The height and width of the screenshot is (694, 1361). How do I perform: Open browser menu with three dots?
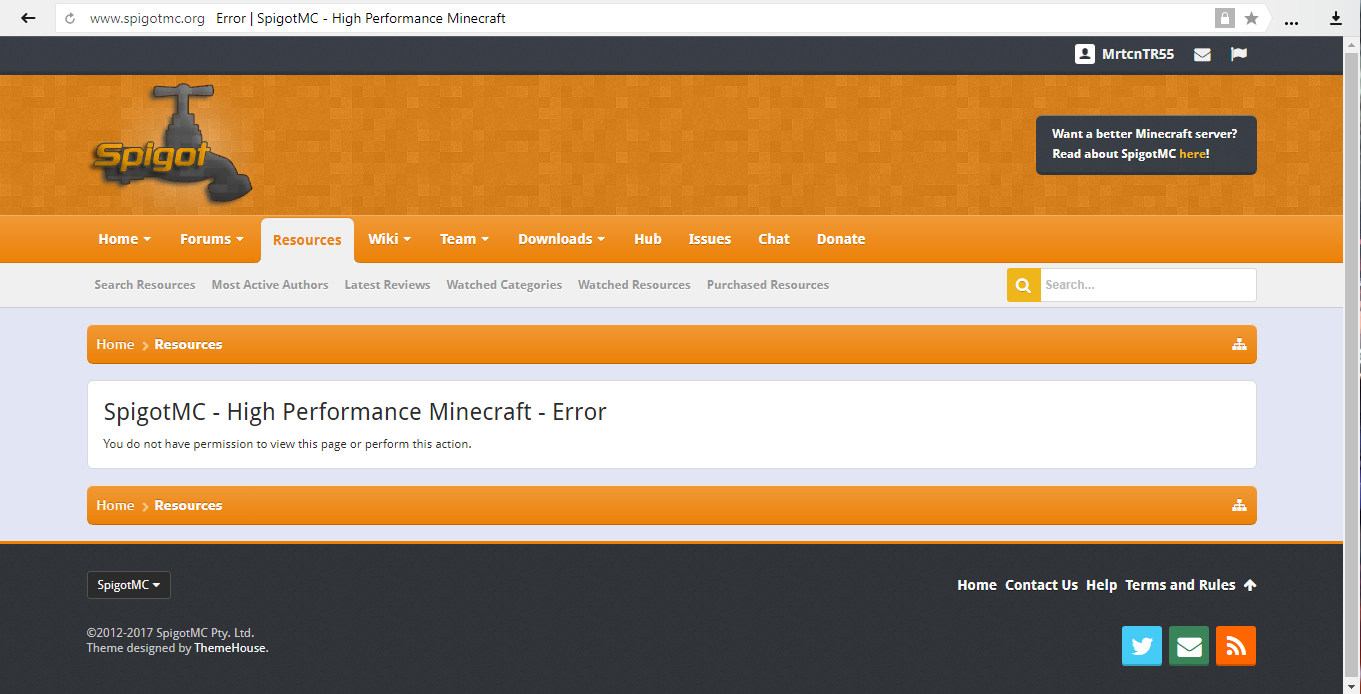(1291, 20)
